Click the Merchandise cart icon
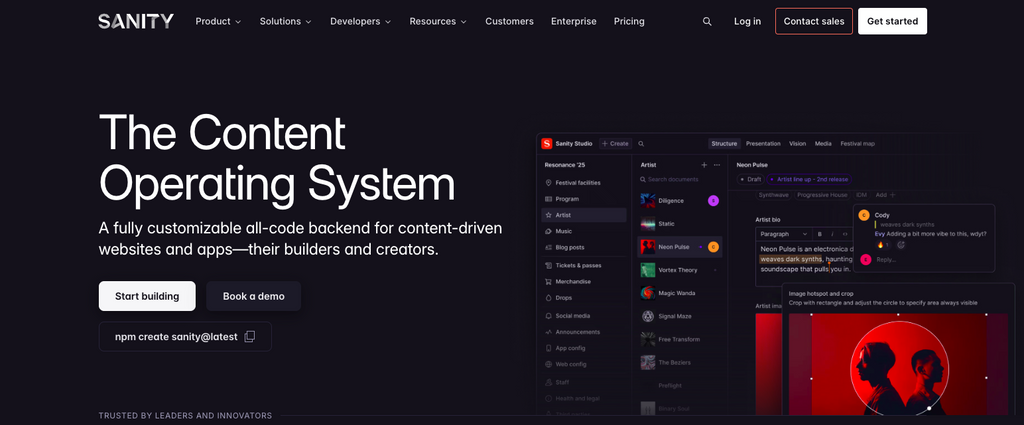Viewport: 1024px width, 425px height. coord(549,281)
